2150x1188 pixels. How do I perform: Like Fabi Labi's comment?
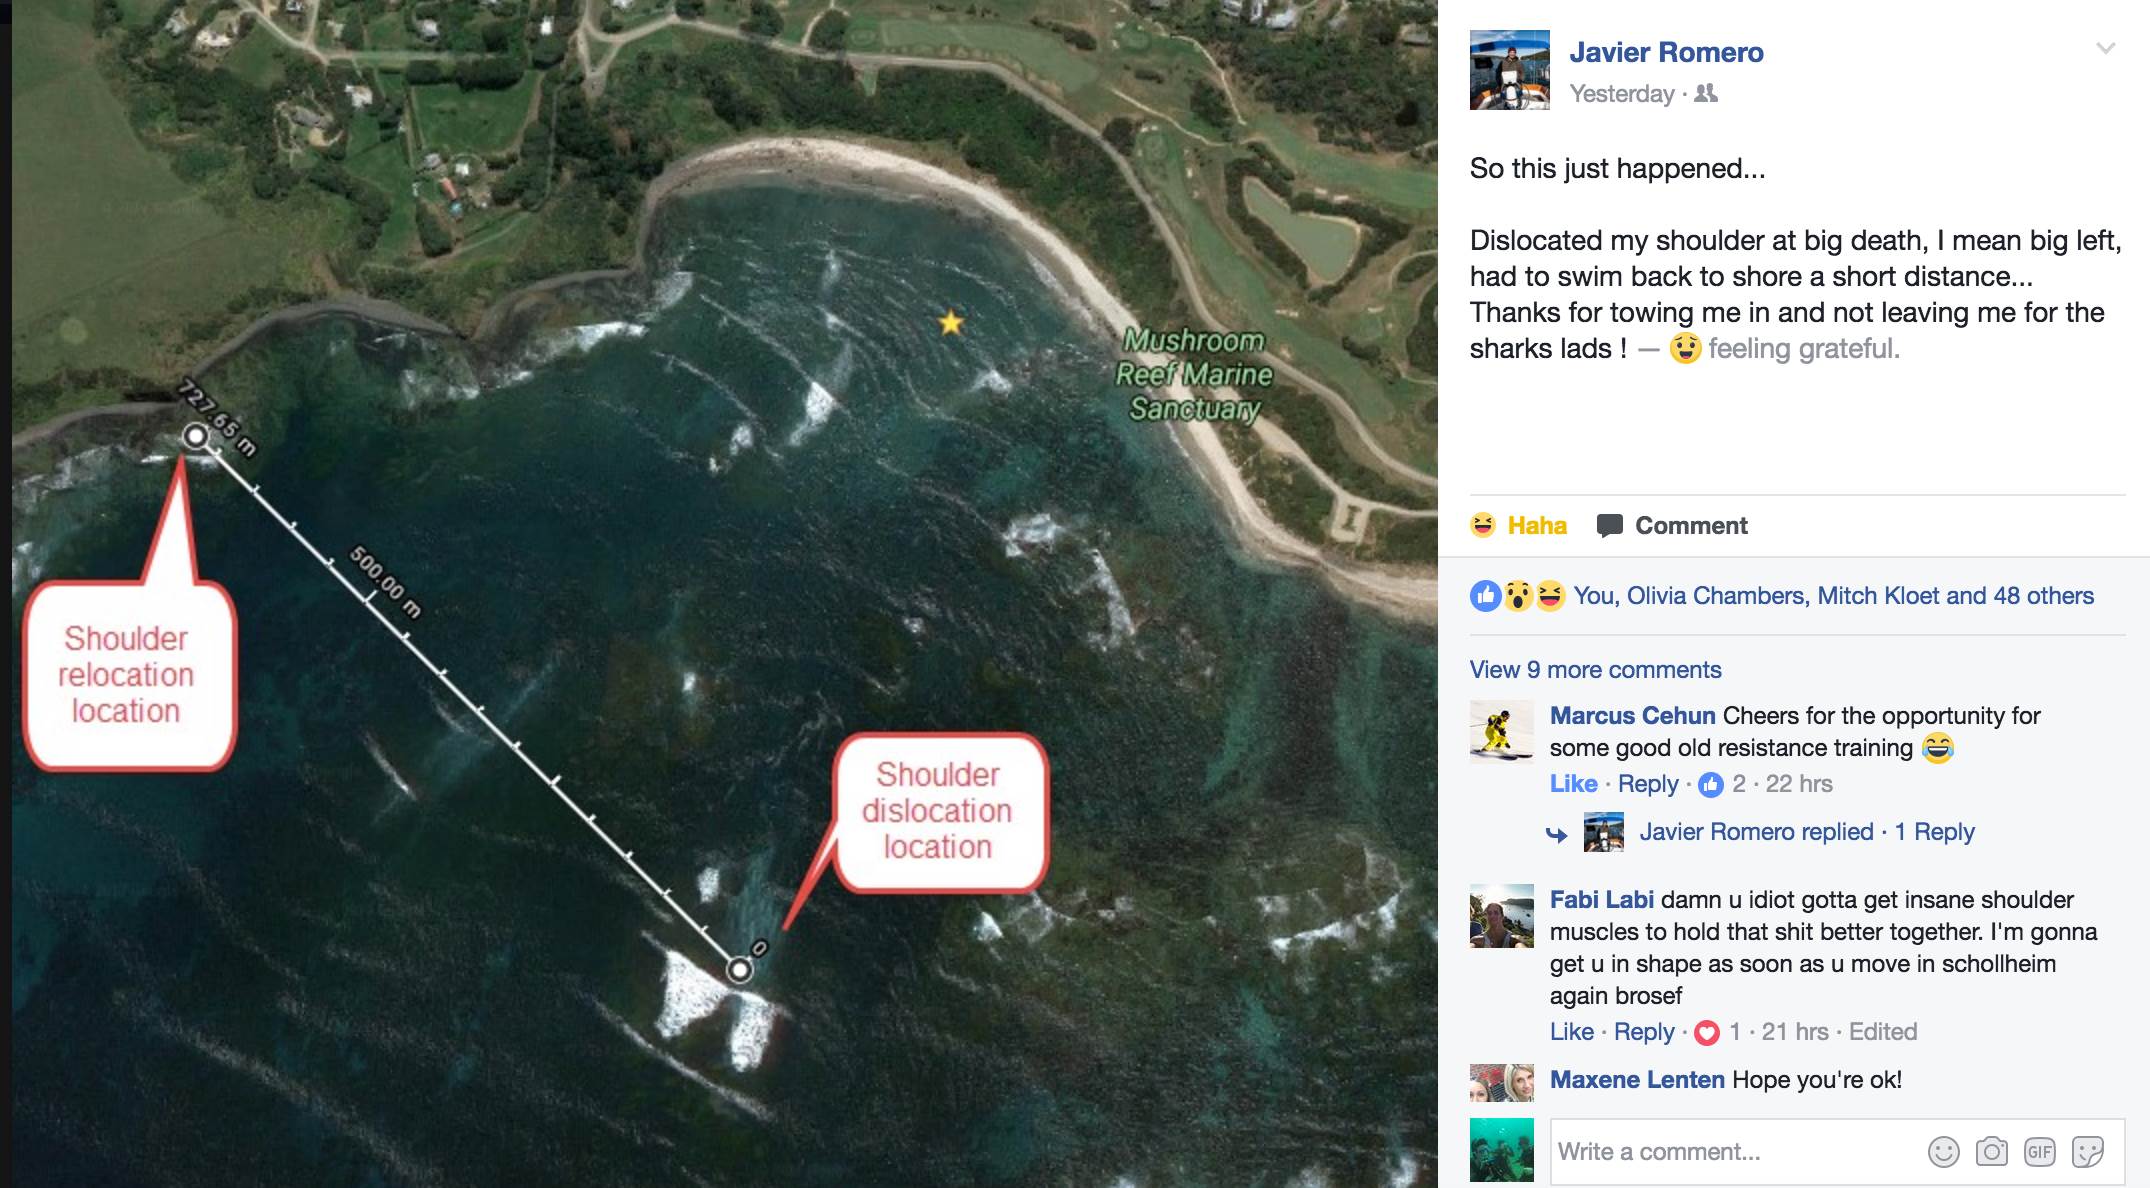tap(1571, 1032)
